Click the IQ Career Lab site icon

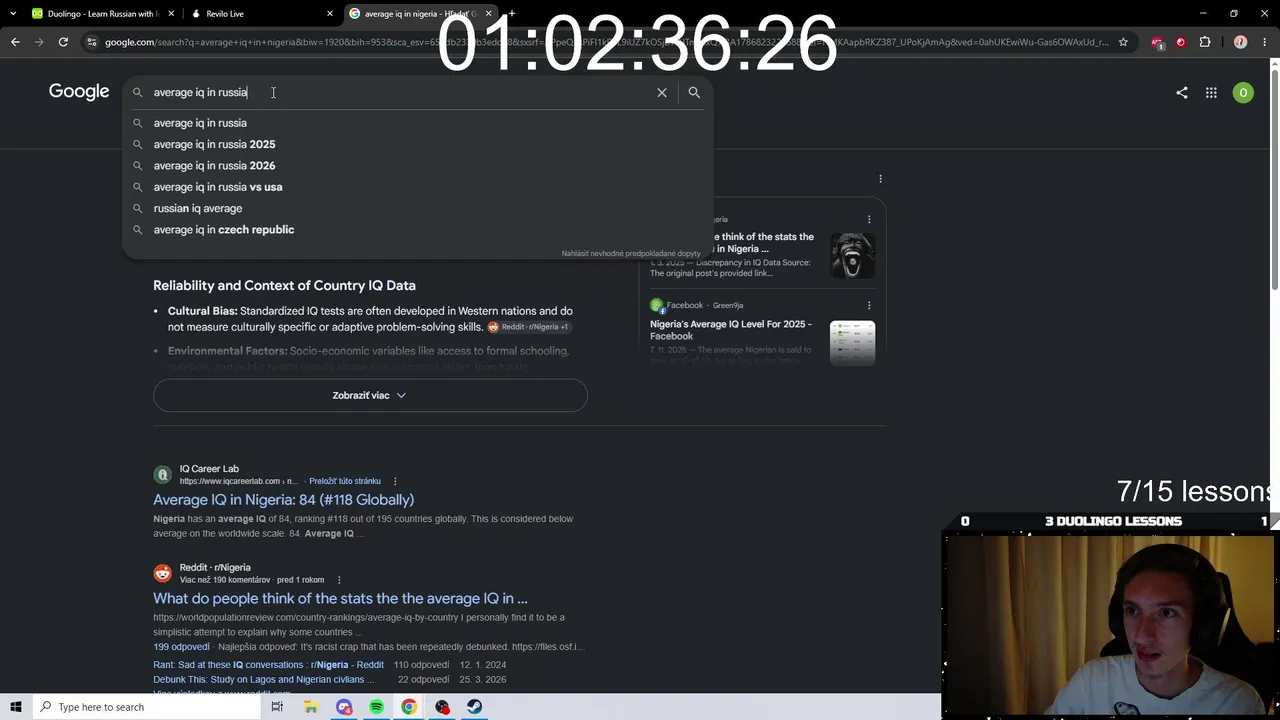tap(162, 475)
